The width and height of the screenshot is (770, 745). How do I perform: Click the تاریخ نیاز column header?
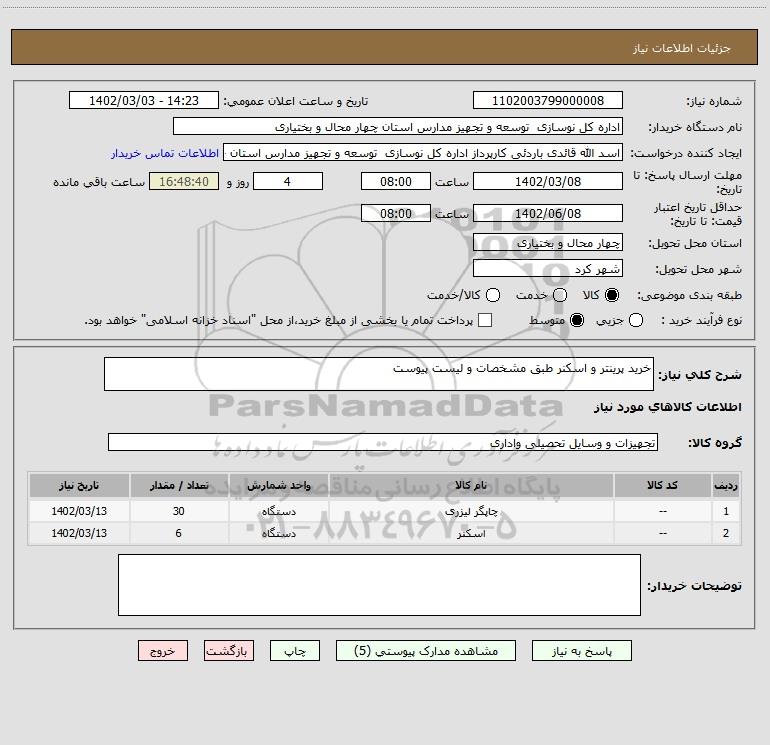pos(79,485)
